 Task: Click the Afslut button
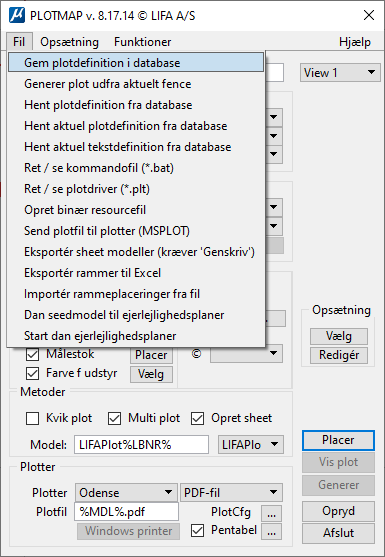pos(338,533)
